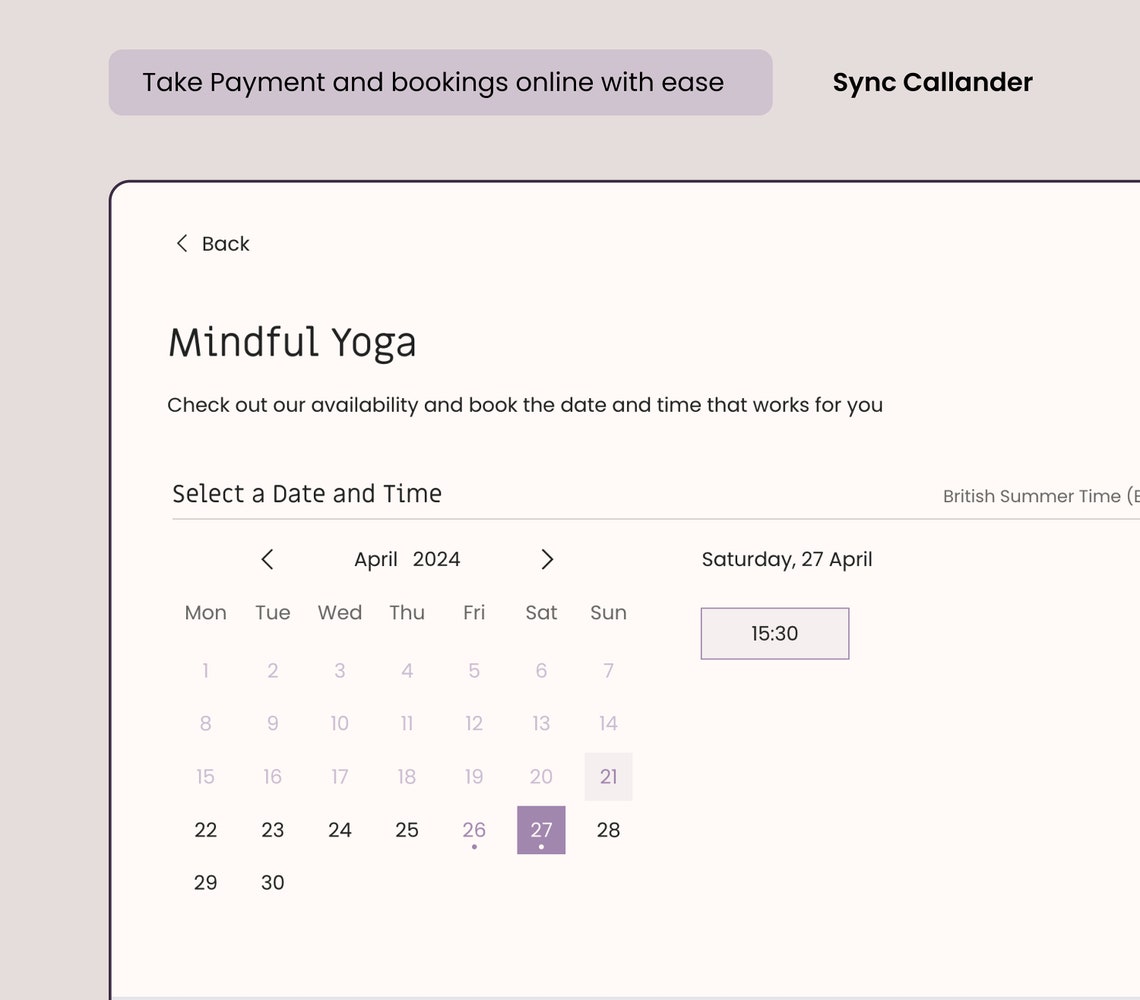Choose April 30 on the calendar
Image resolution: width=1140 pixels, height=1000 pixels.
272,883
